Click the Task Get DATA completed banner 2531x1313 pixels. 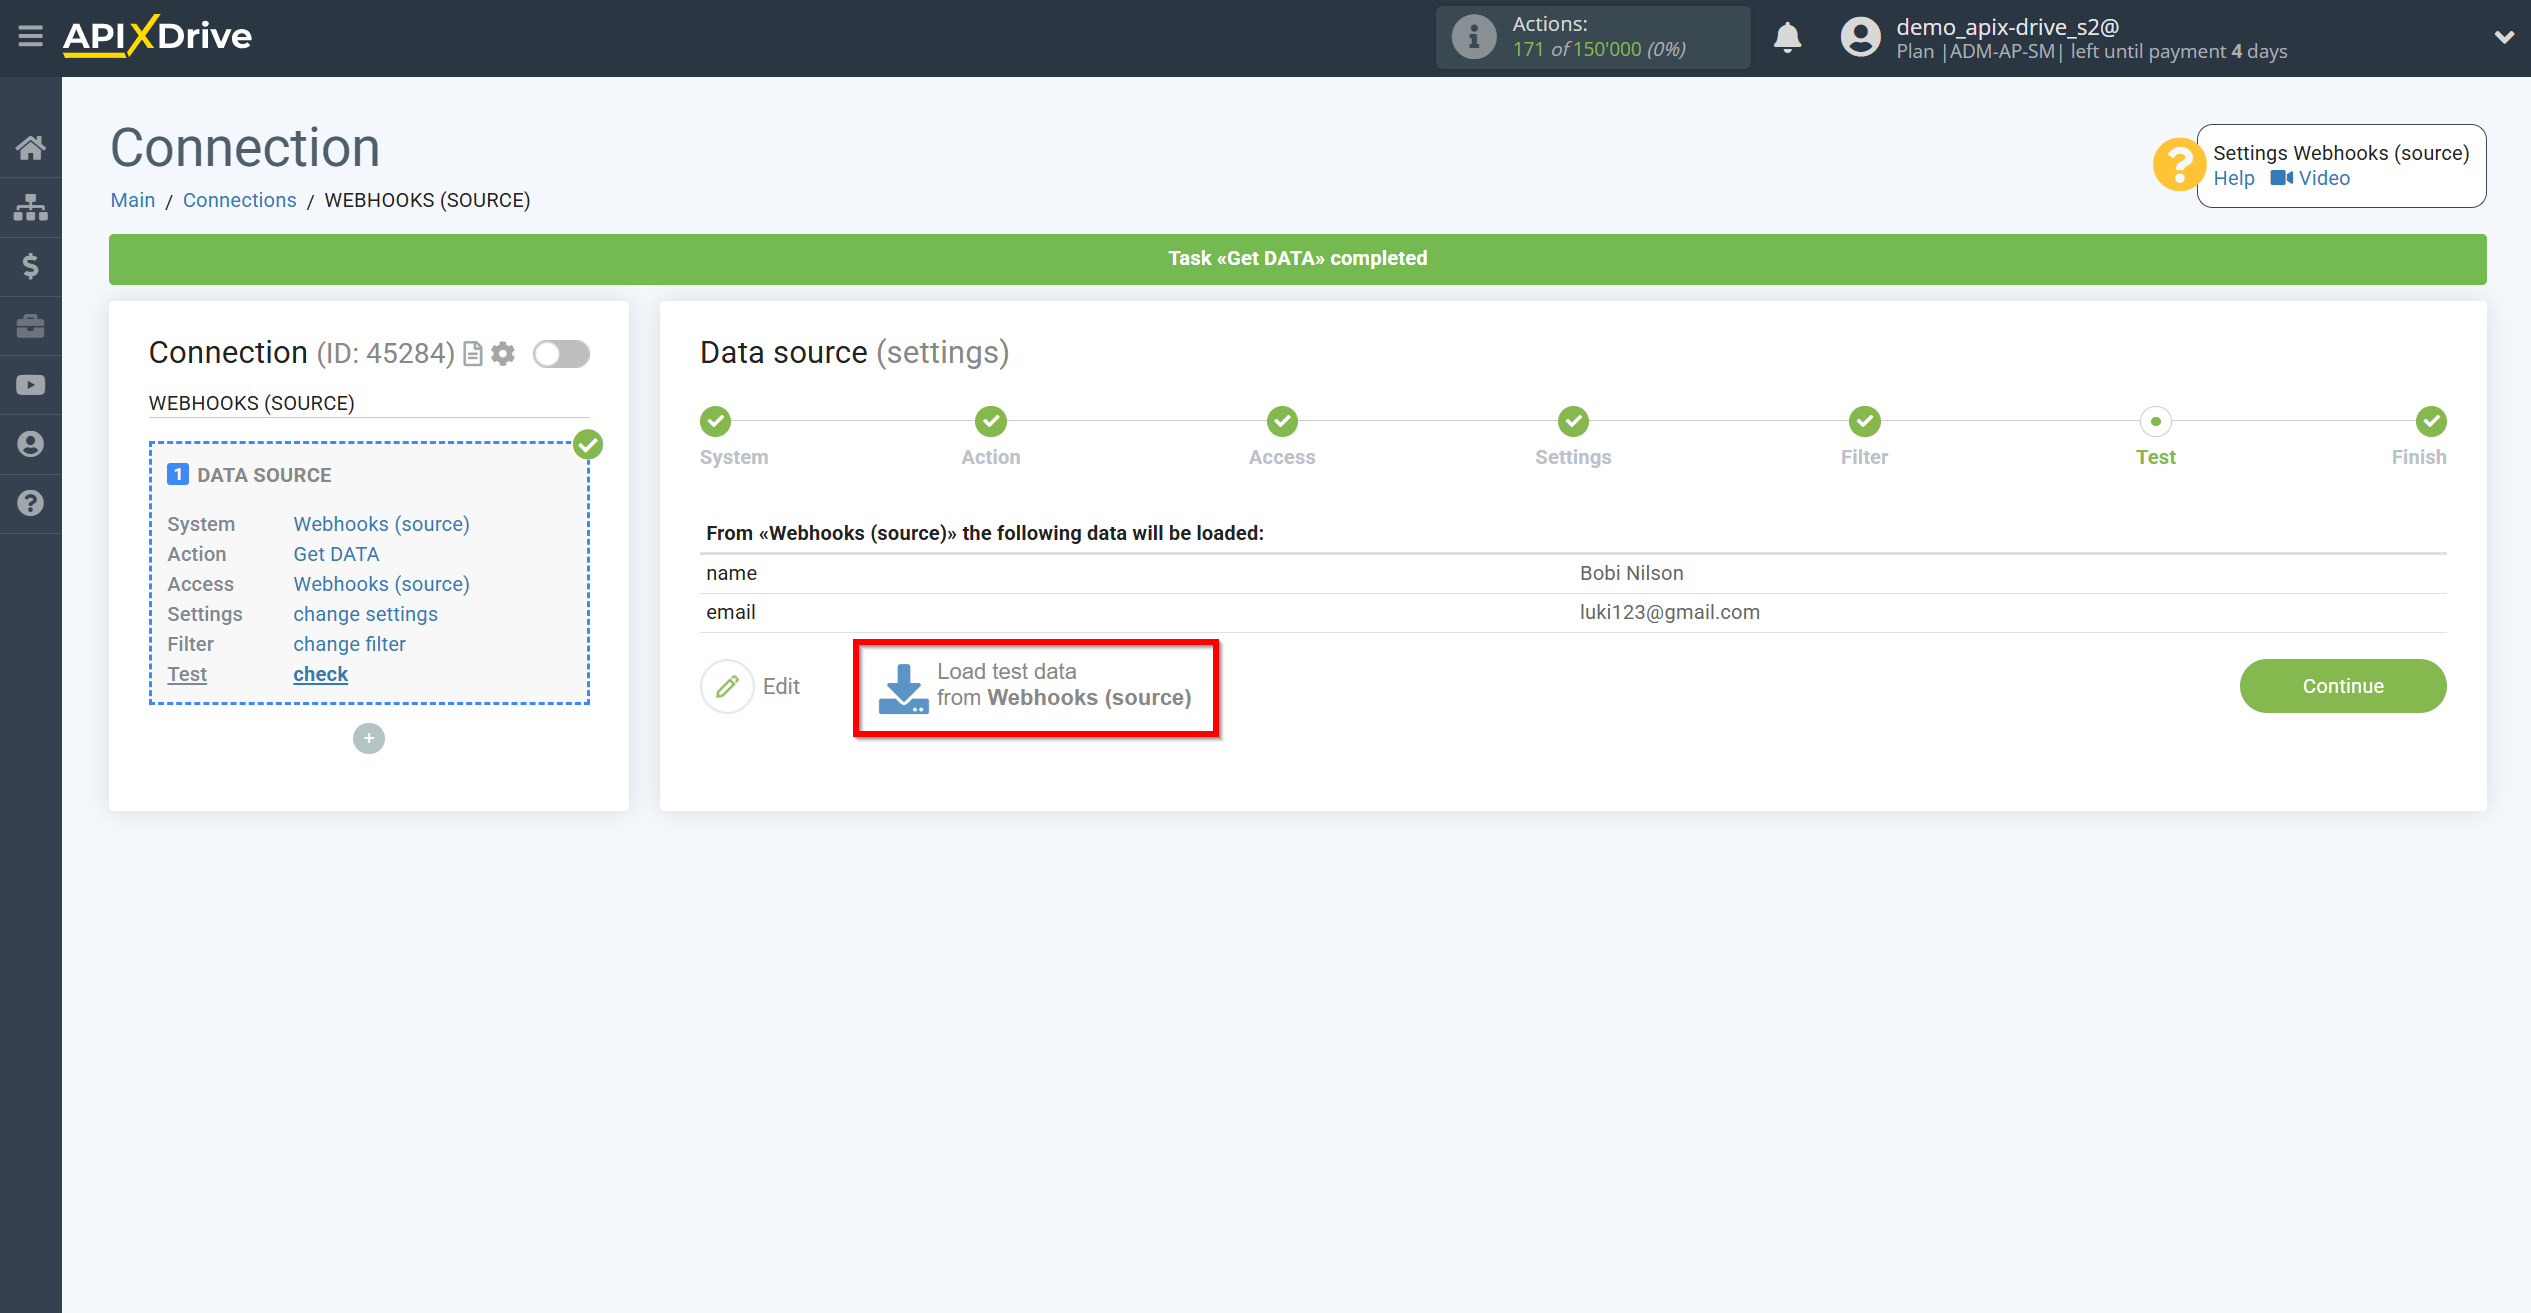tap(1297, 259)
